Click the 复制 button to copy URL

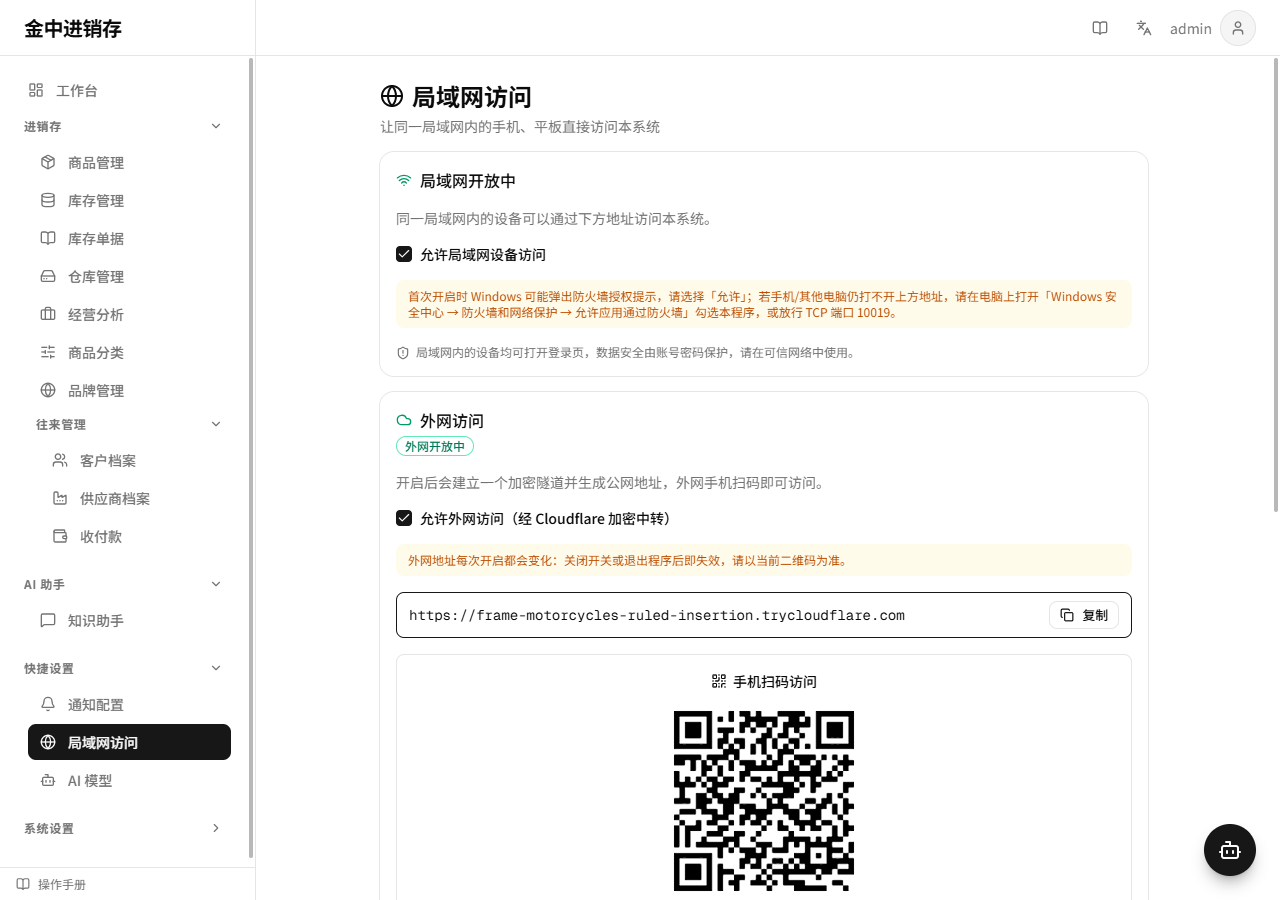(x=1084, y=615)
